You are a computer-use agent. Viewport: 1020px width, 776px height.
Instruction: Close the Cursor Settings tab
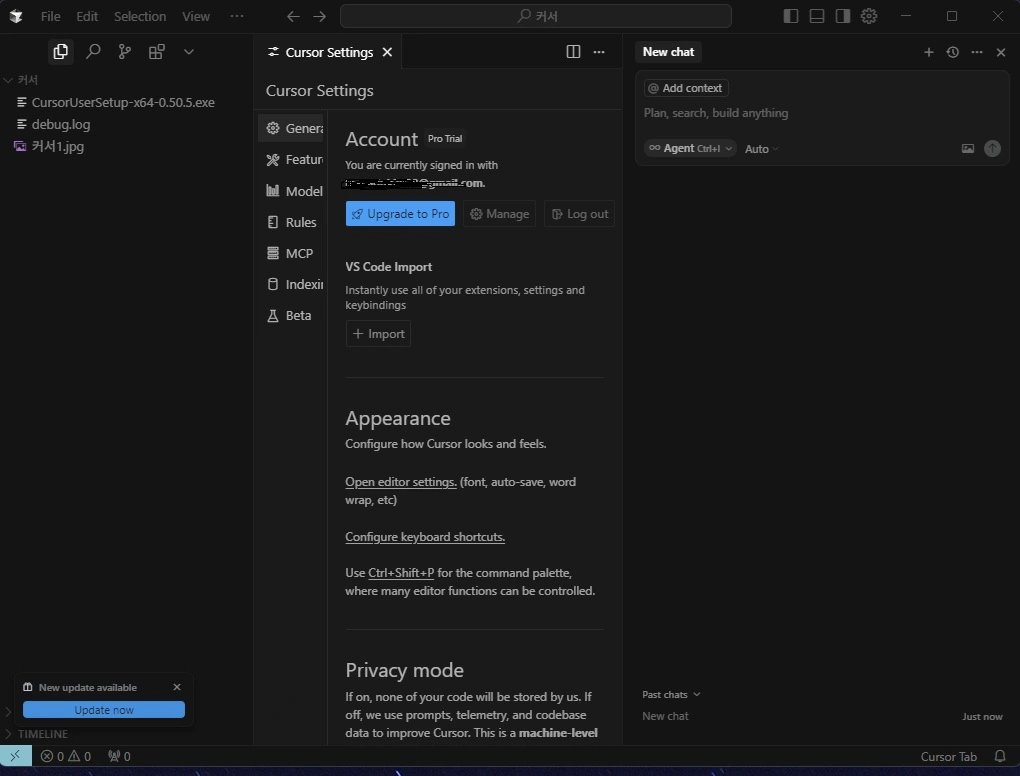tap(387, 52)
